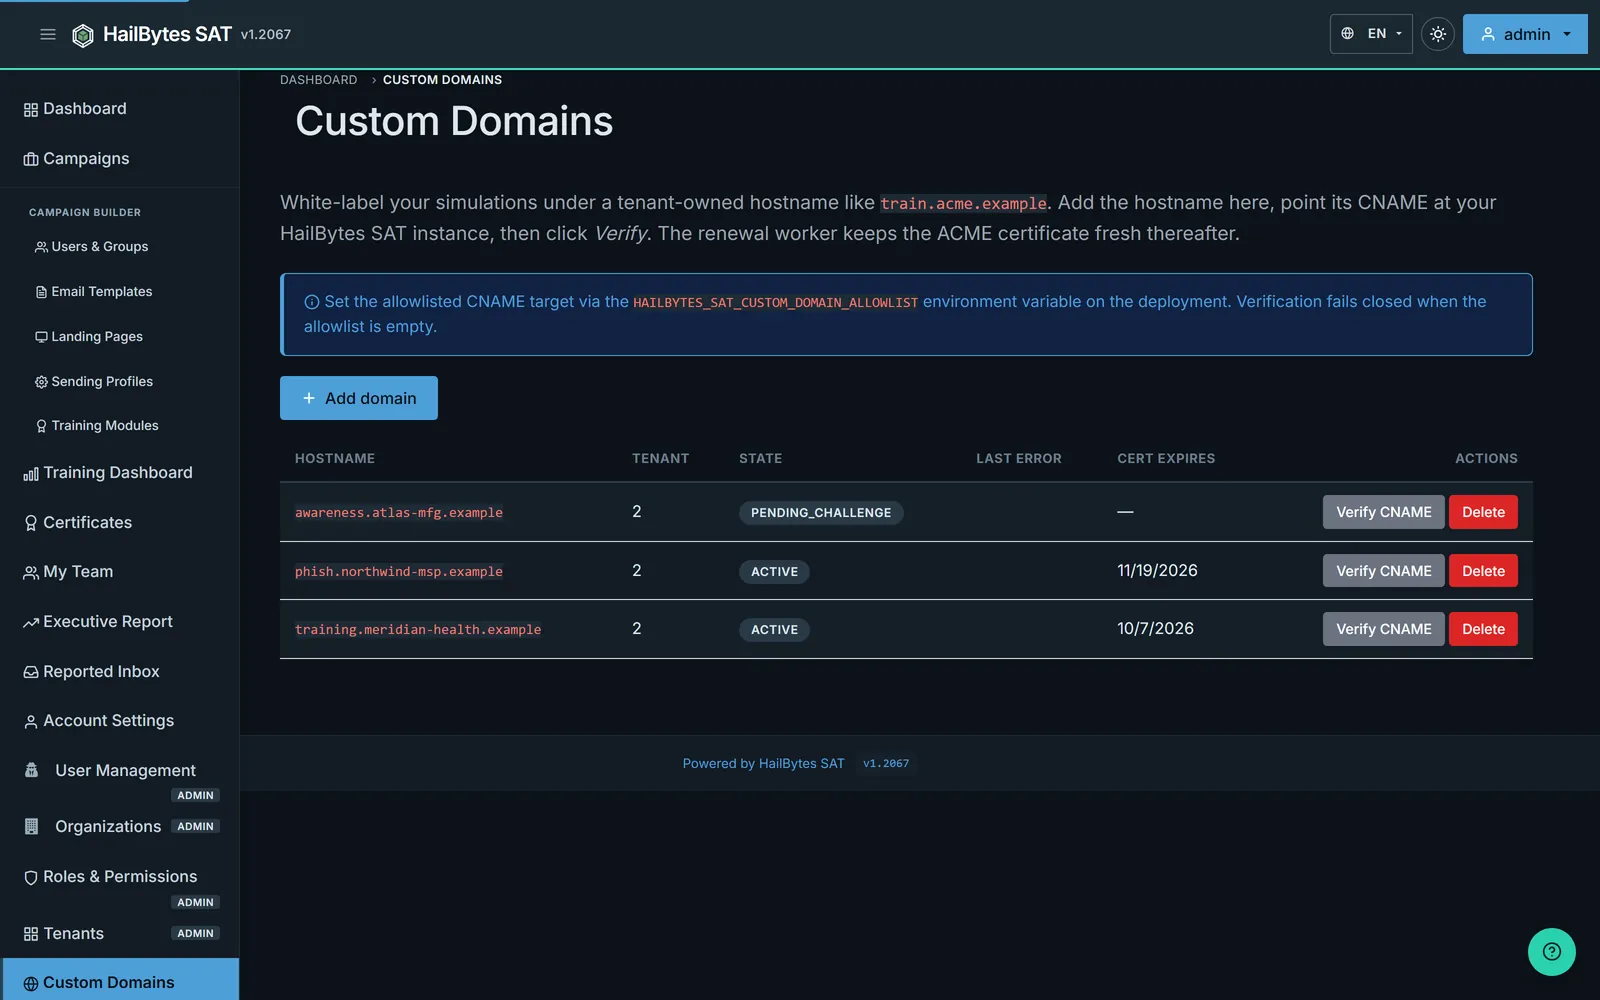Delete phish.northwind-msp.example domain
The height and width of the screenshot is (1000, 1600).
point(1483,571)
